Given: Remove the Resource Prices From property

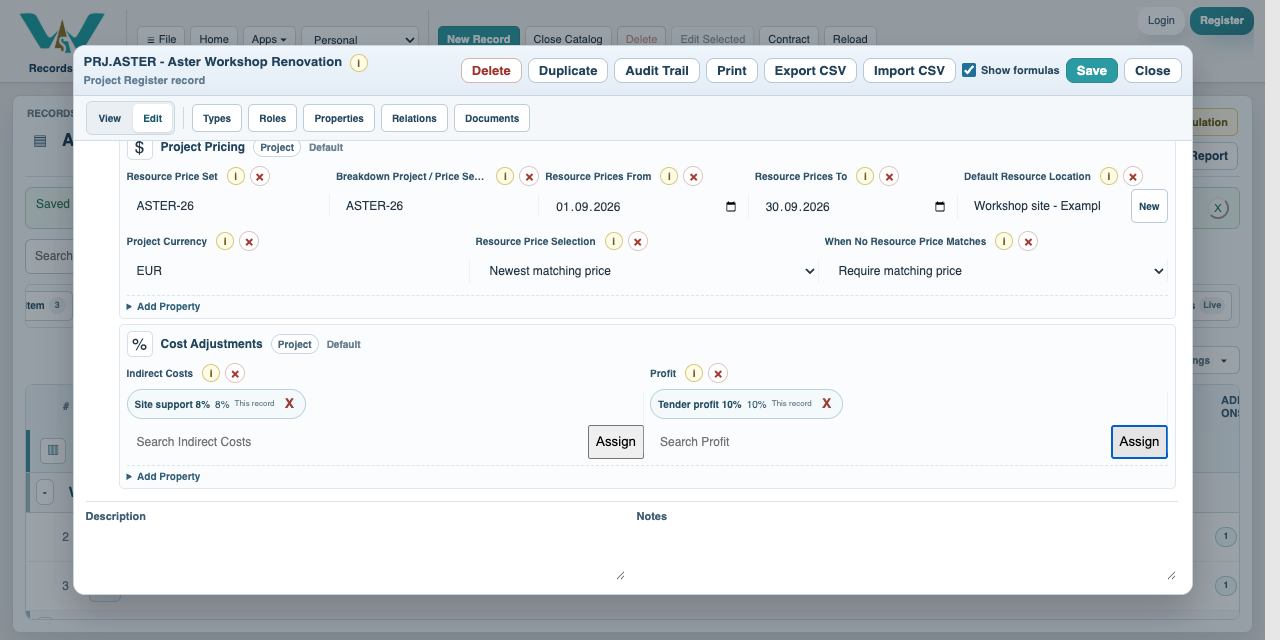Looking at the screenshot, I should tap(694, 177).
